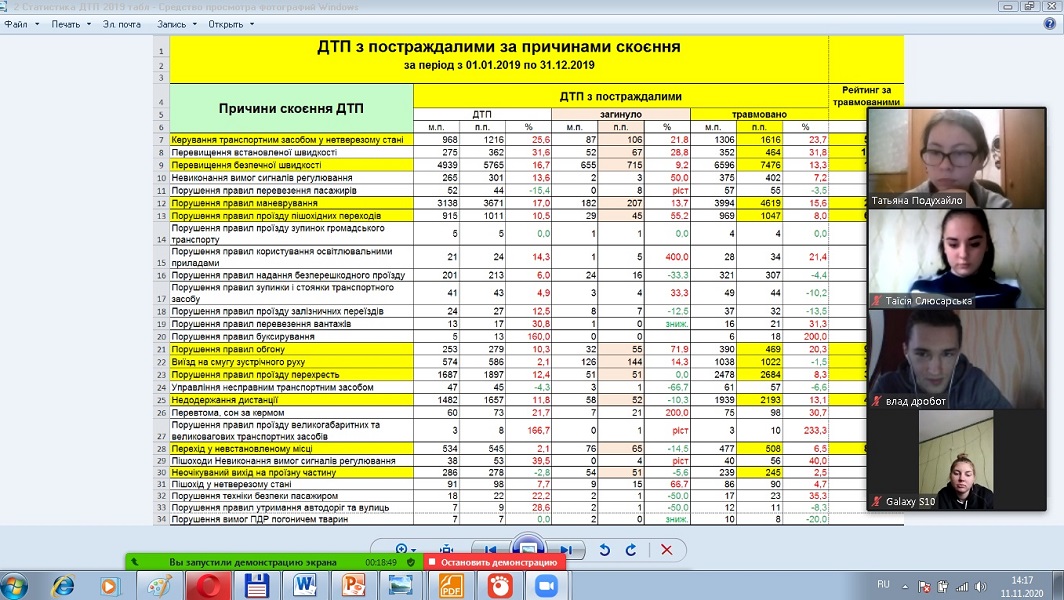Click the 'Рейтинг за травмованими' header

(867, 96)
